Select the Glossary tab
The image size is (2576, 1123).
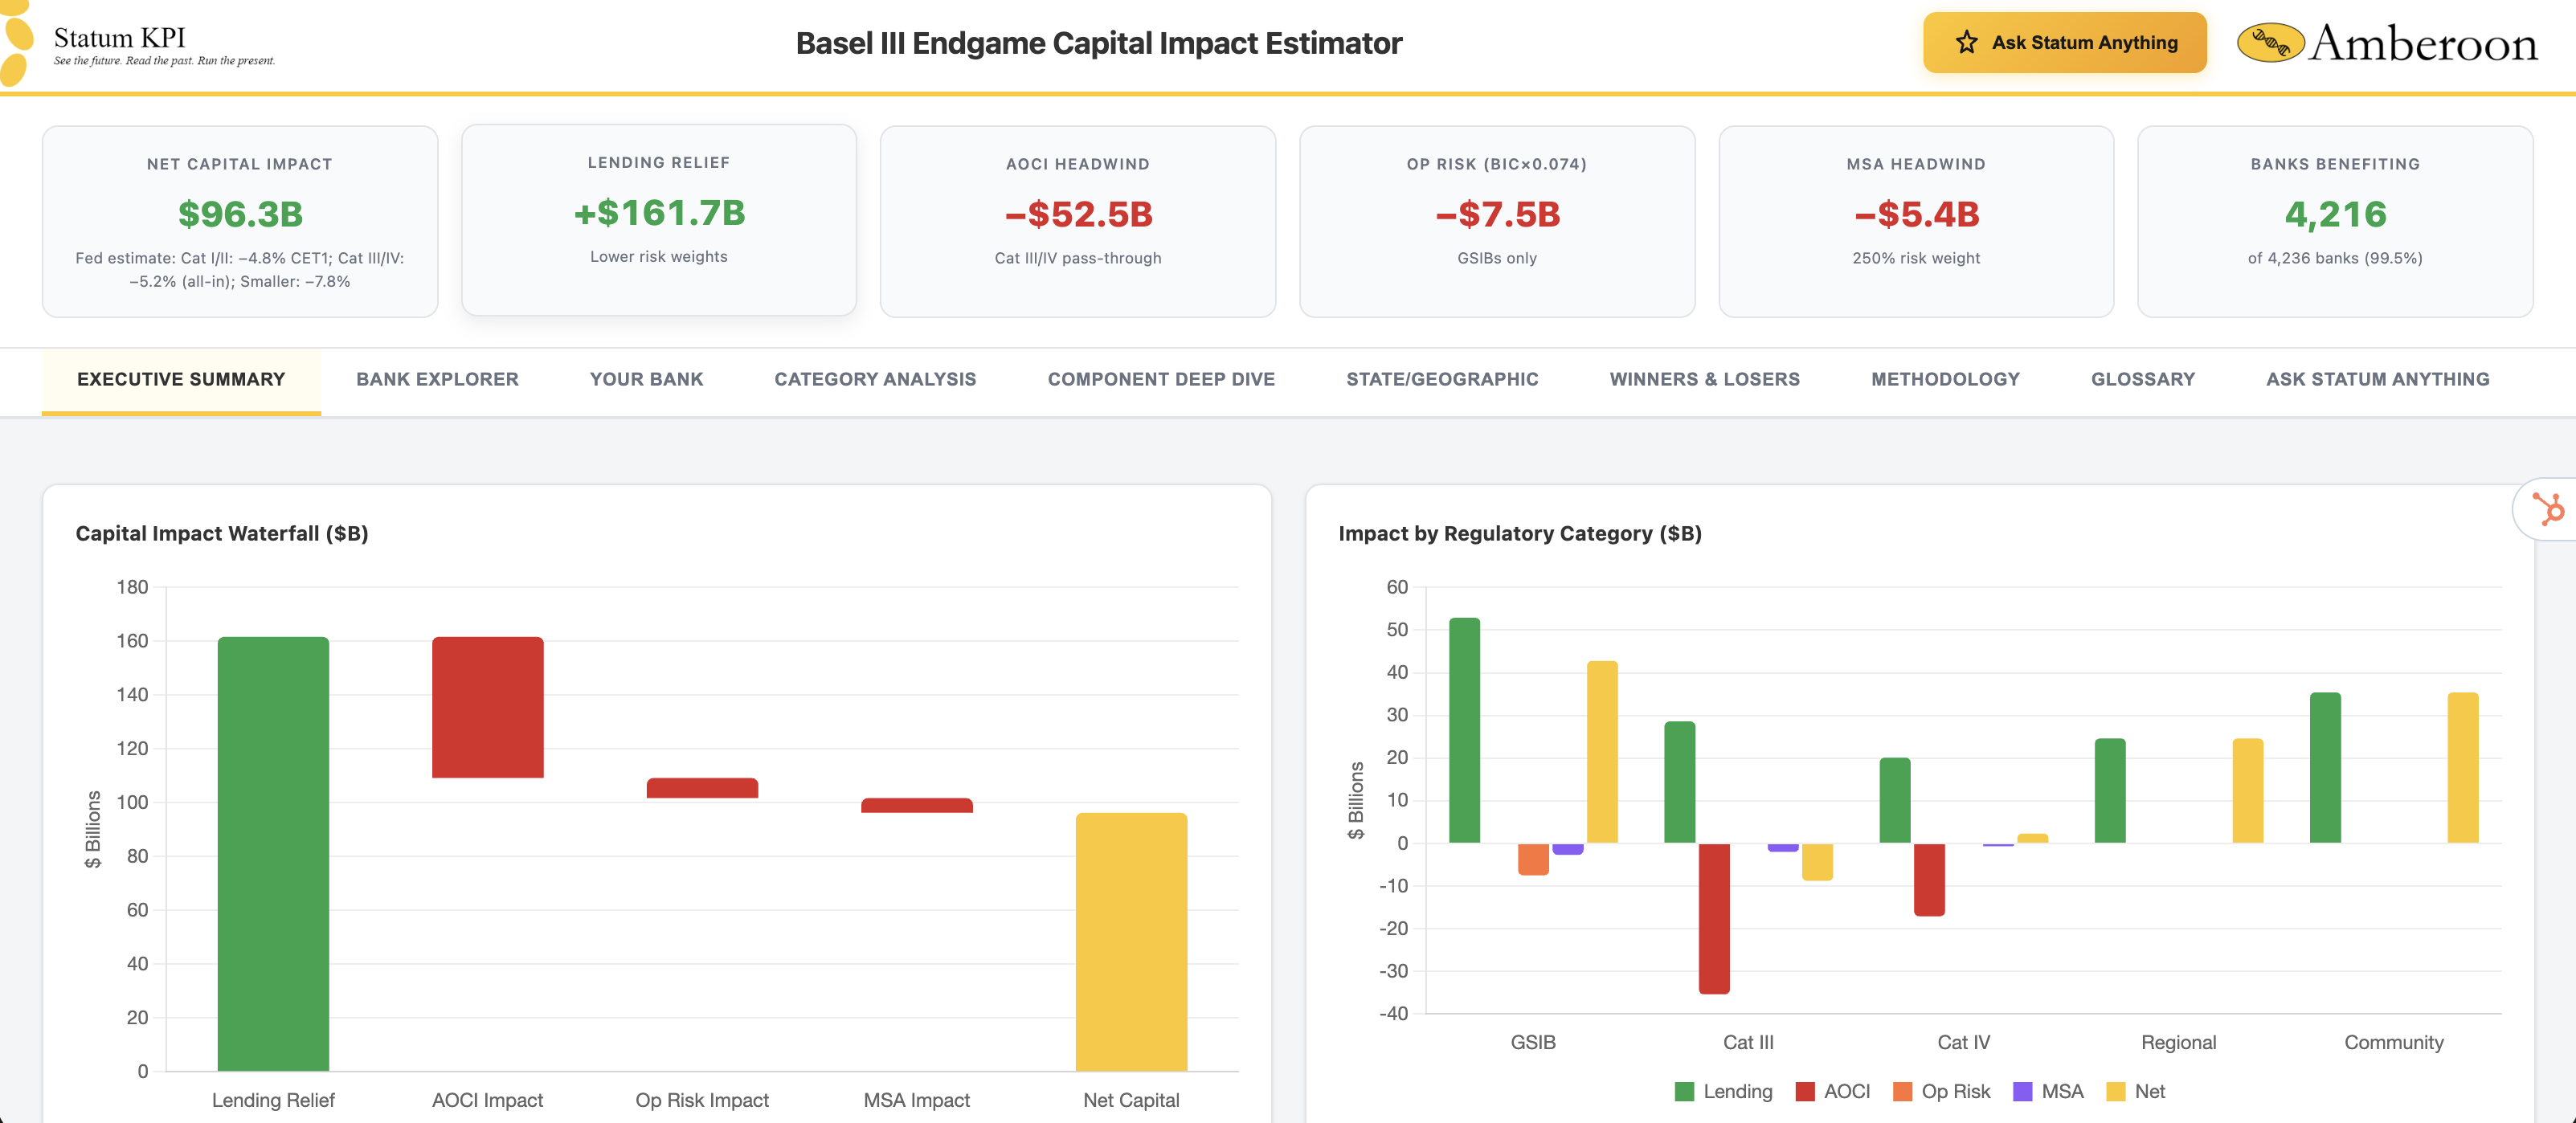[2142, 379]
